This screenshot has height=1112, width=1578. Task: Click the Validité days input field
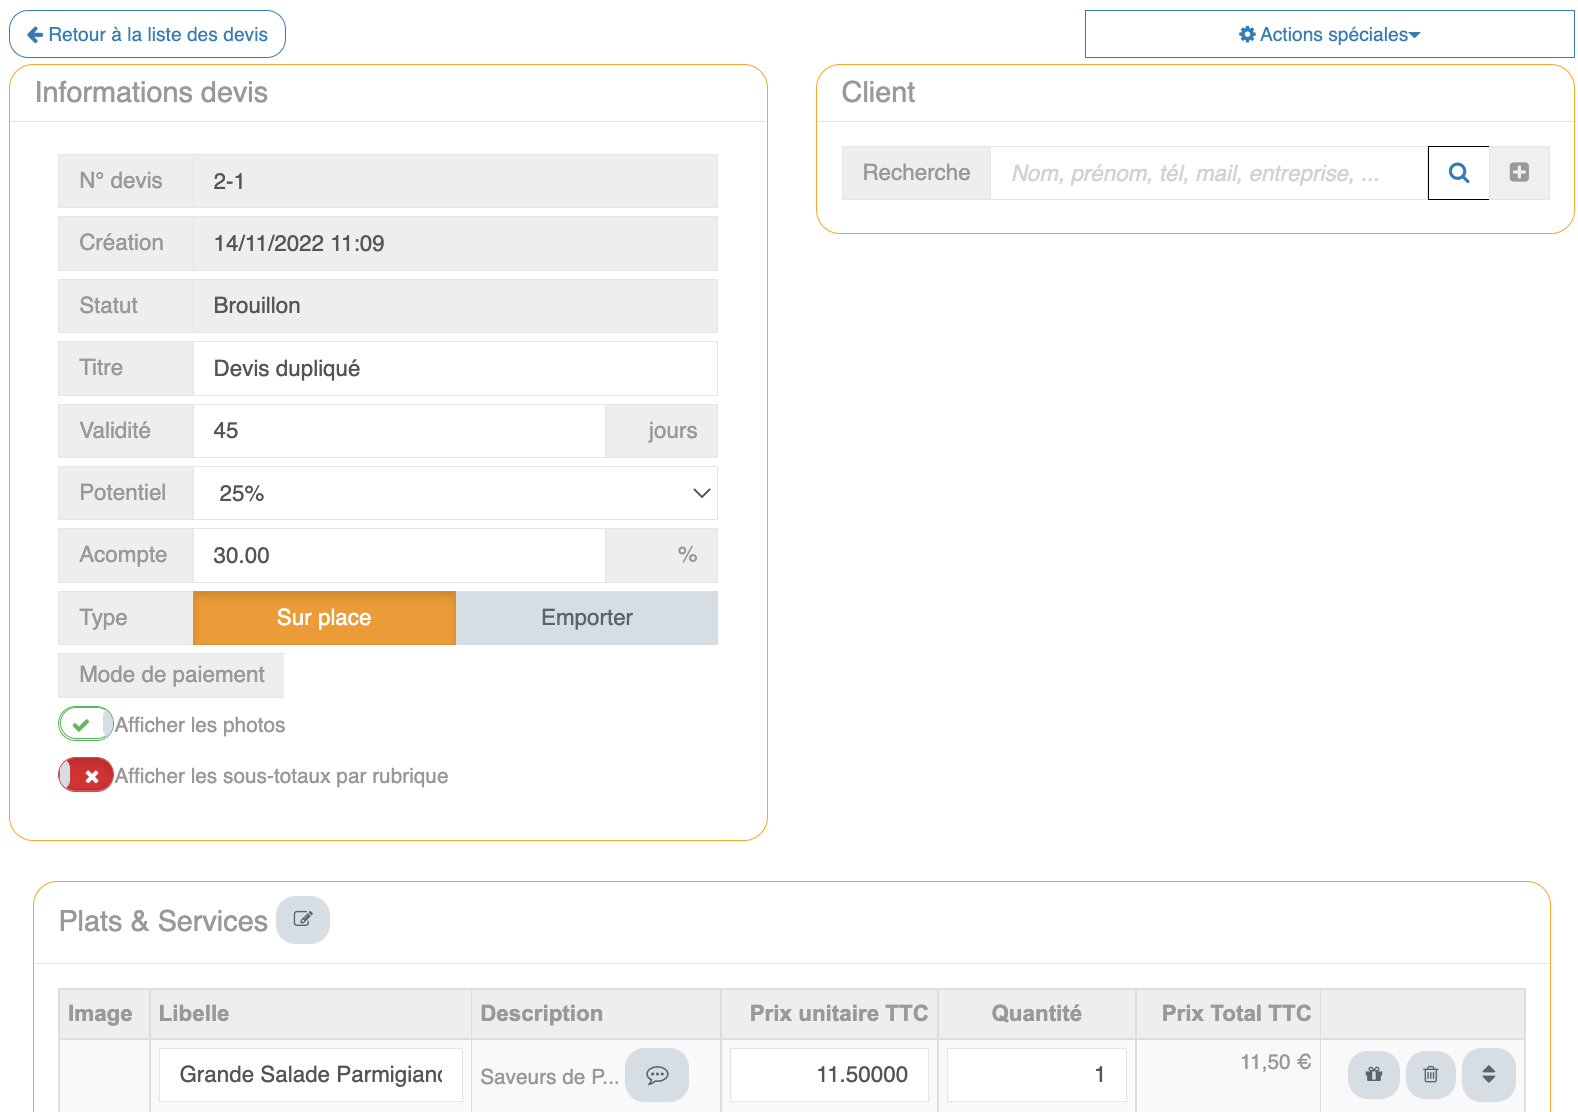tap(399, 431)
